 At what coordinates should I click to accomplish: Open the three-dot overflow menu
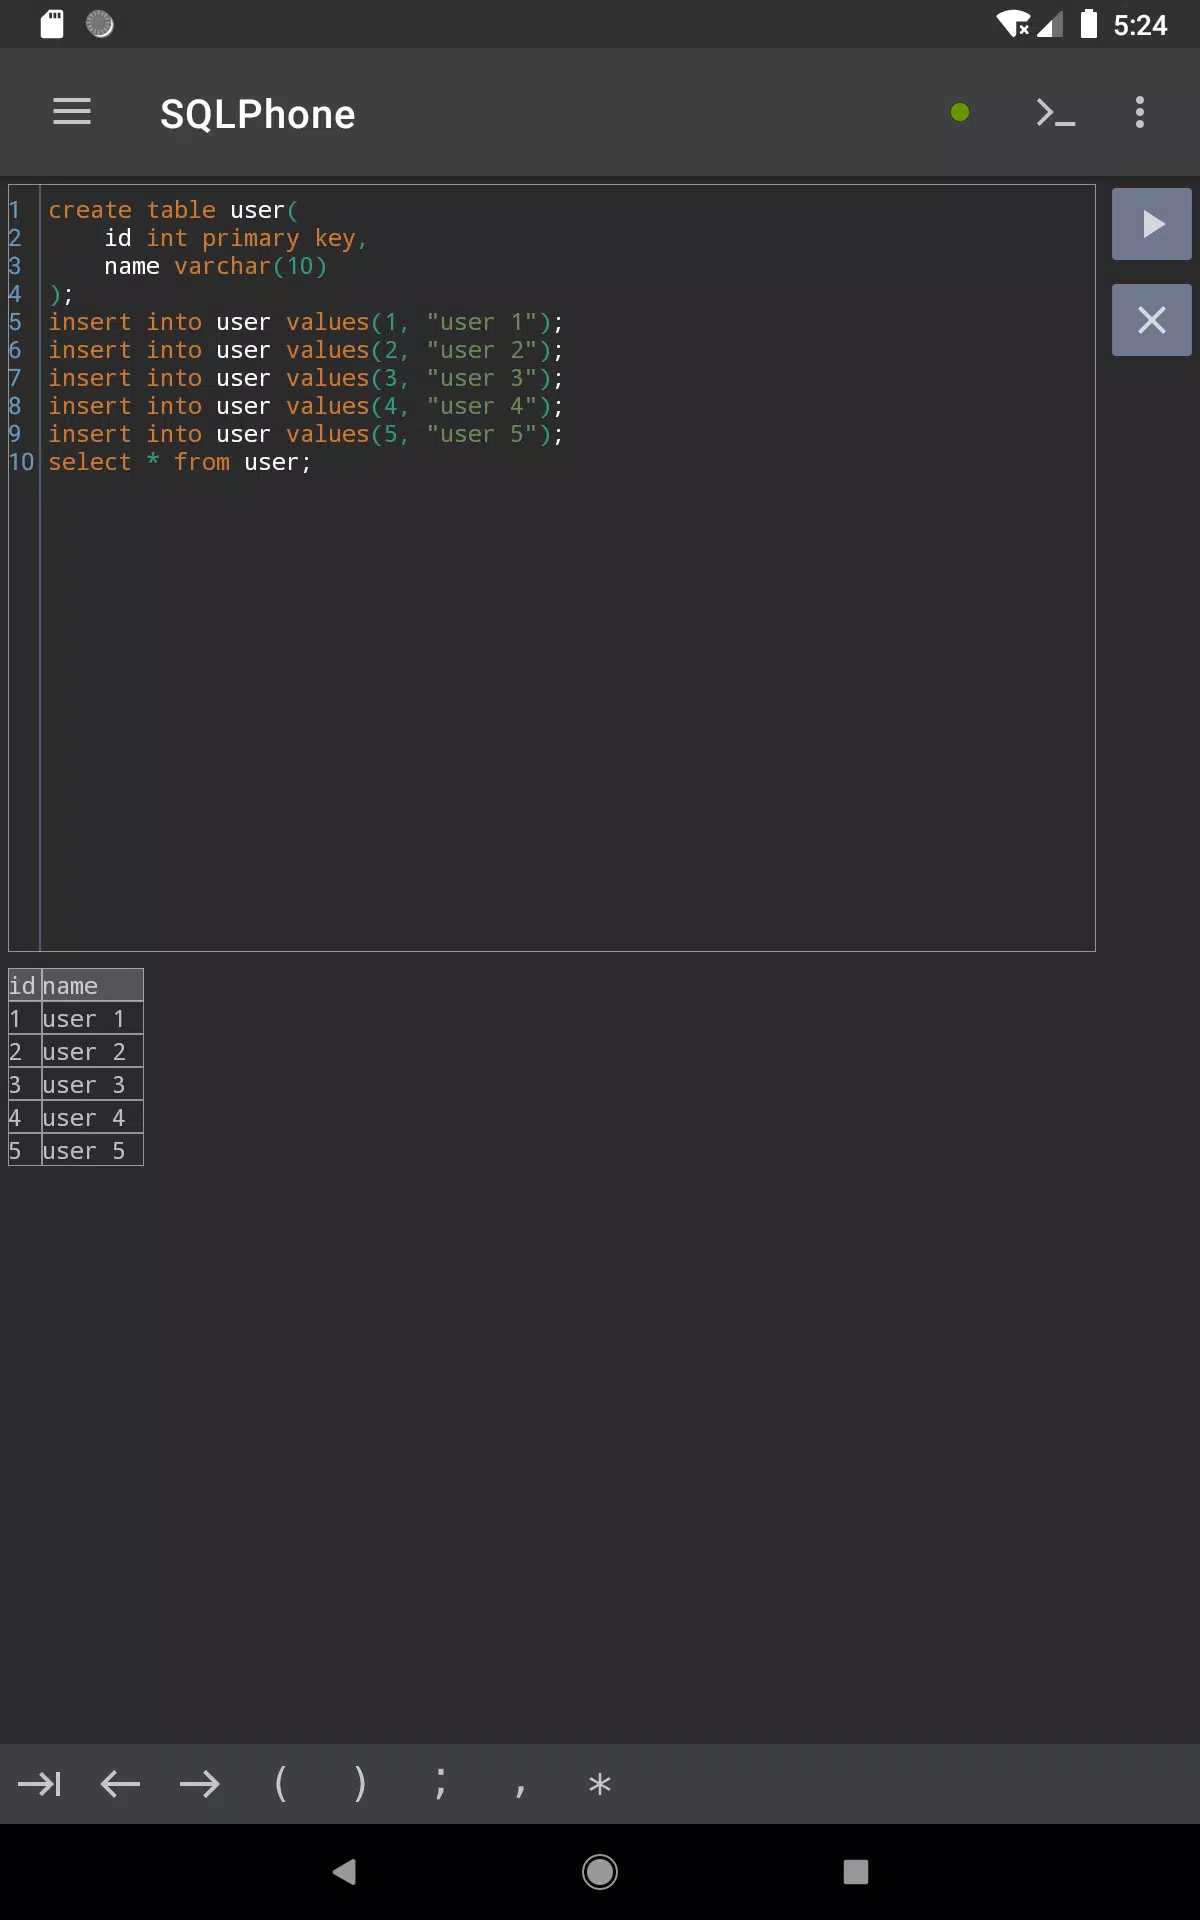coord(1140,112)
